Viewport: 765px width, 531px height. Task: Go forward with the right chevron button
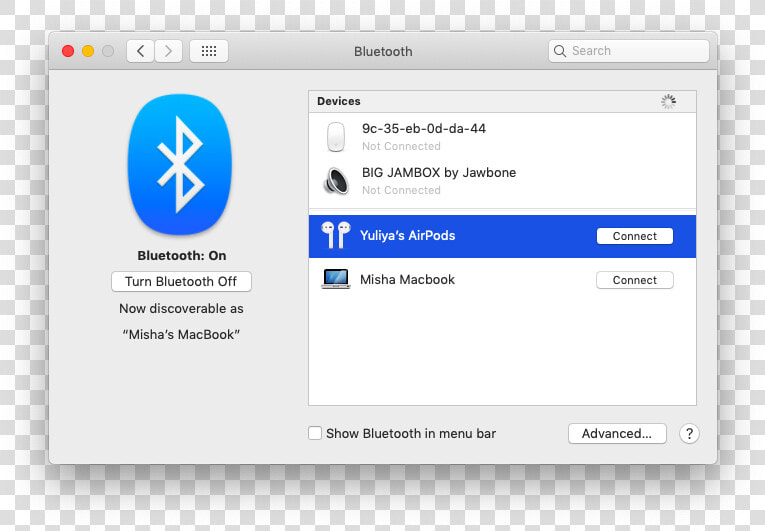[x=169, y=51]
